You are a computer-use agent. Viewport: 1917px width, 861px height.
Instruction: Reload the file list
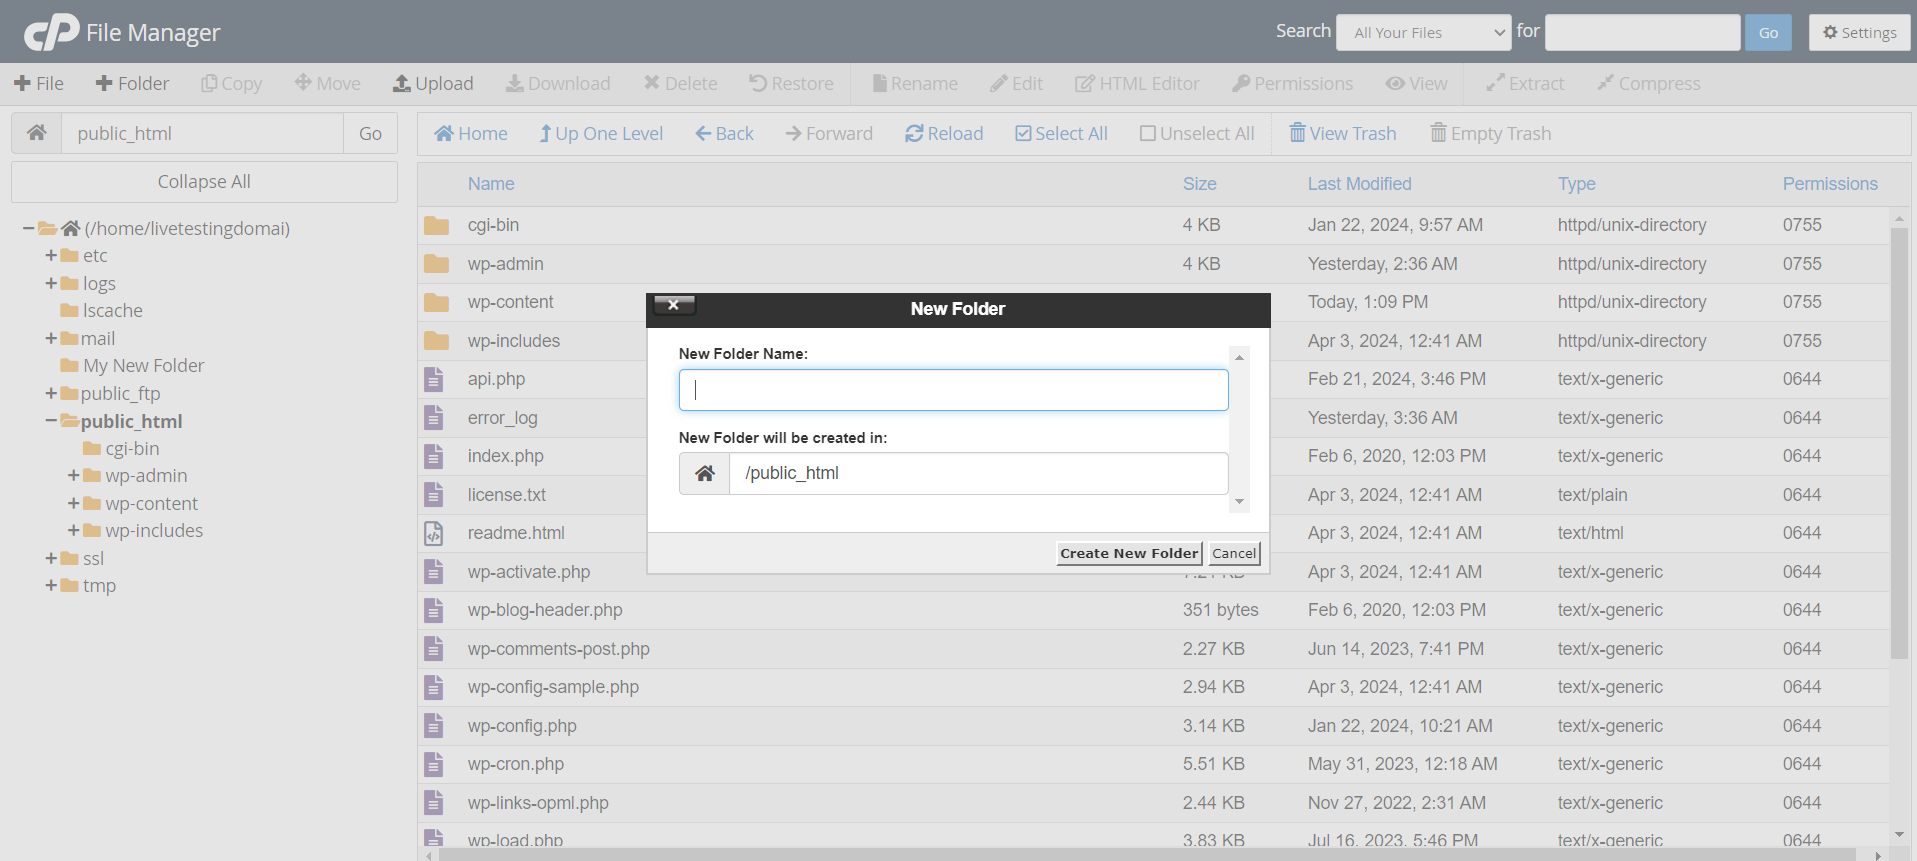click(x=944, y=133)
